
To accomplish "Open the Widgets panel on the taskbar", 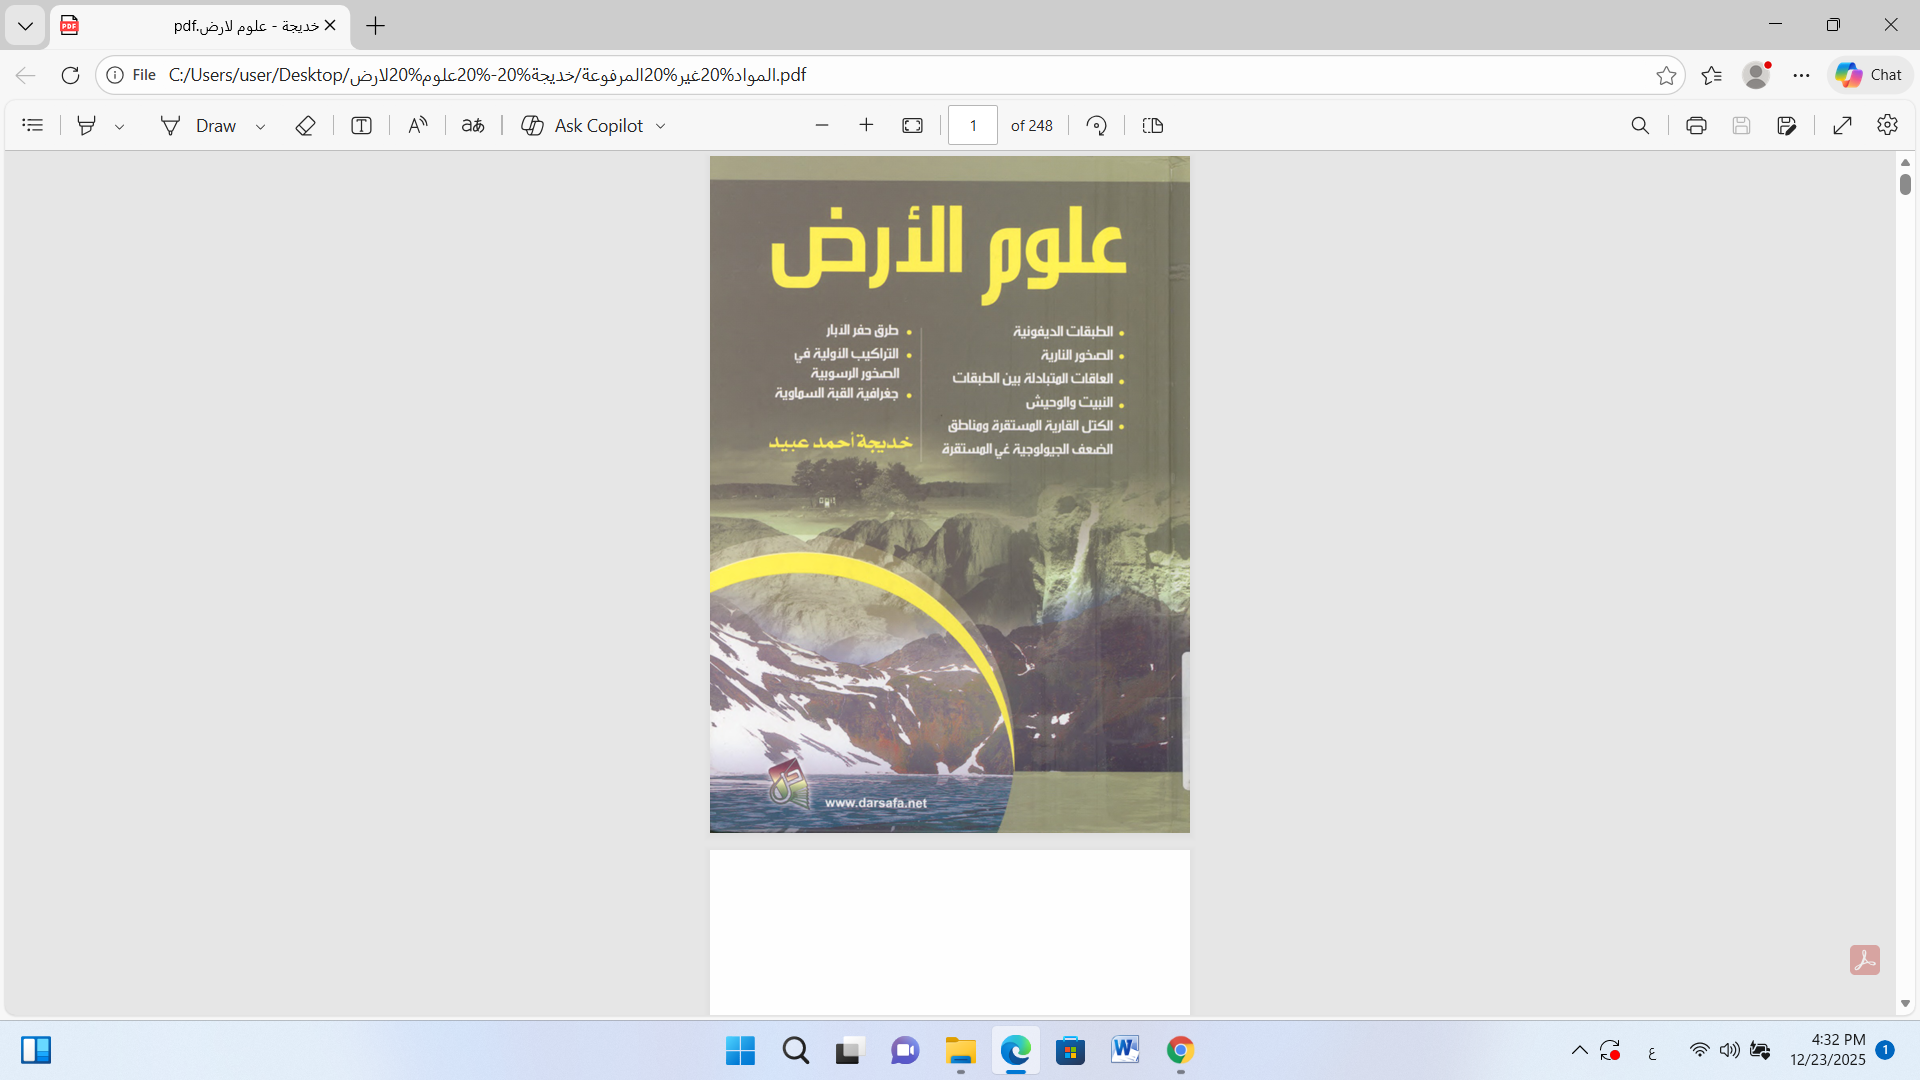I will coord(36,1050).
